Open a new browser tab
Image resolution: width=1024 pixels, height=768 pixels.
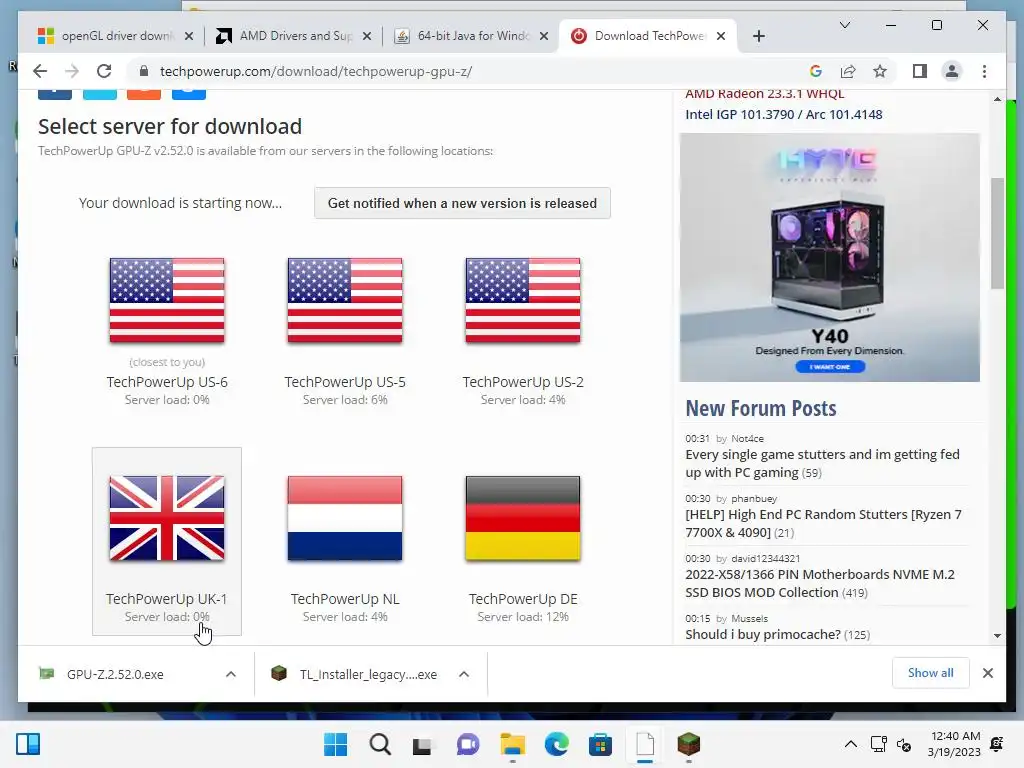click(x=758, y=36)
